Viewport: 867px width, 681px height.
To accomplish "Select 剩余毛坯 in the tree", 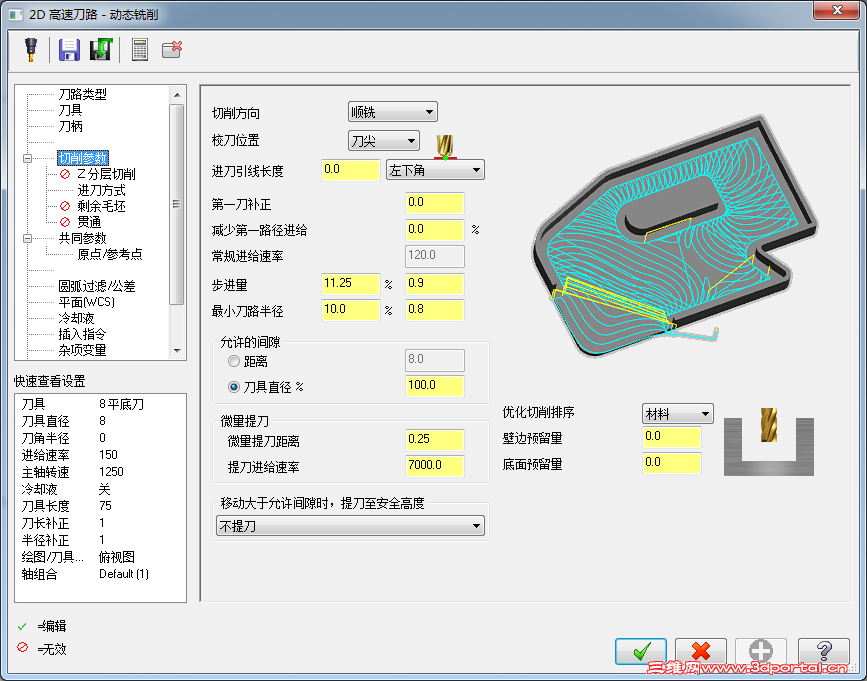I will [x=101, y=206].
